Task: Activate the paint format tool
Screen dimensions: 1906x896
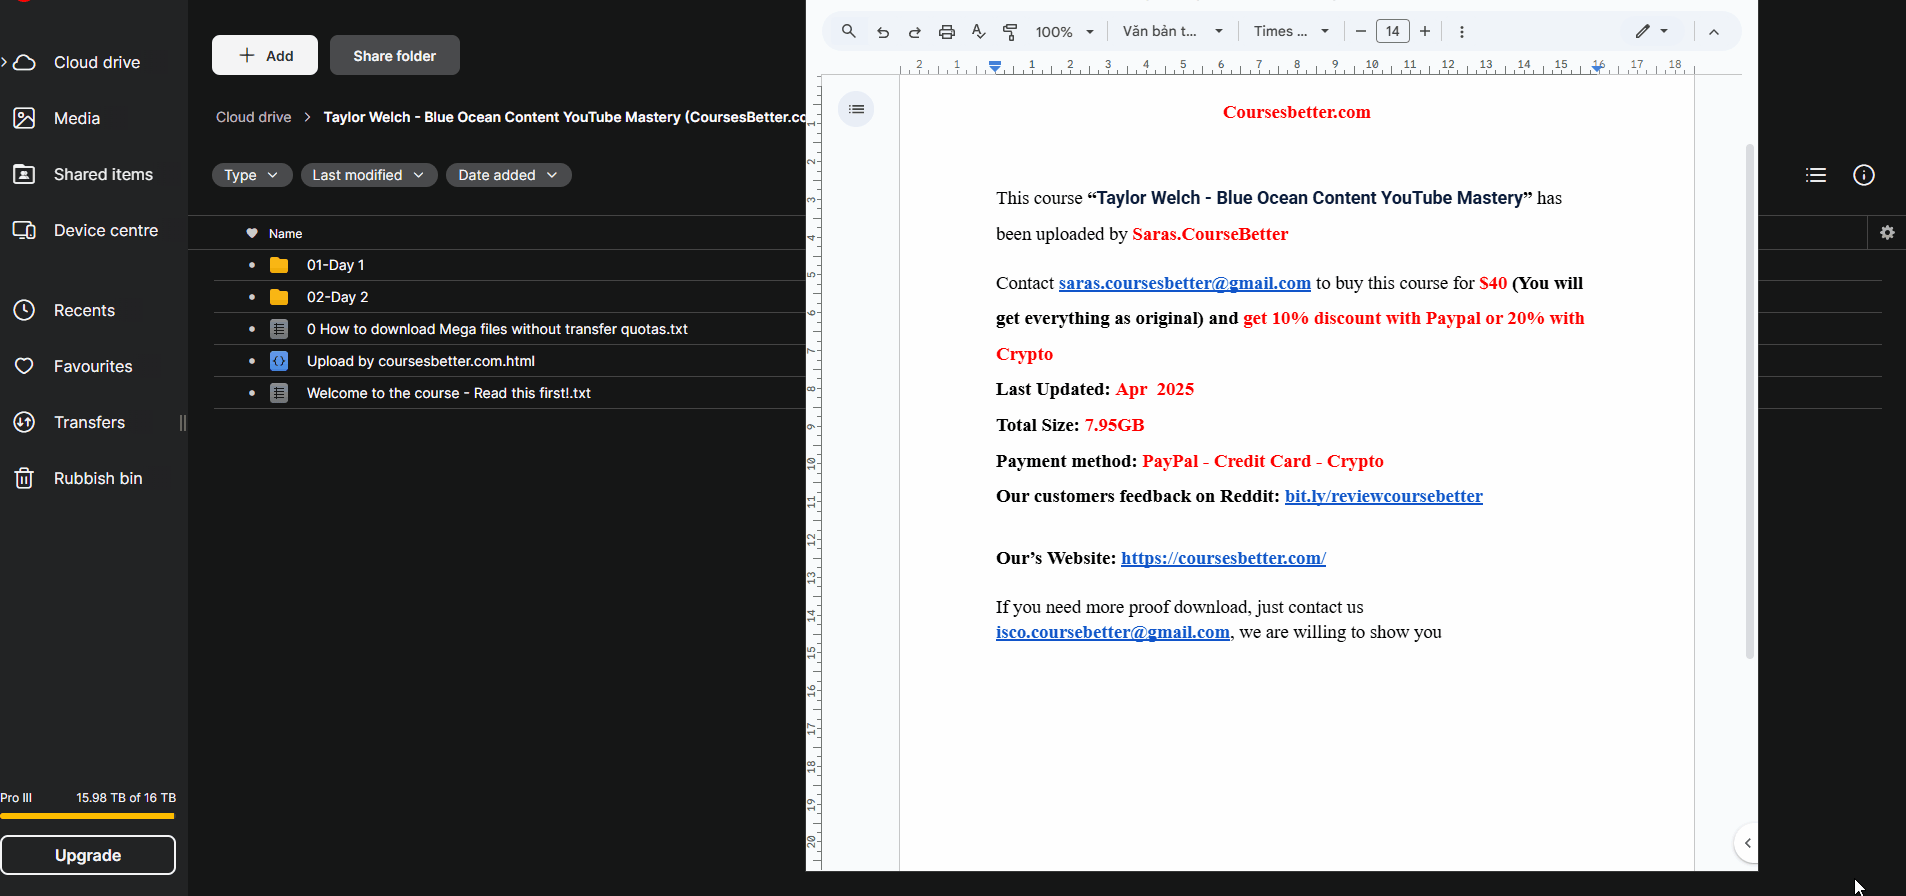Action: (1011, 32)
